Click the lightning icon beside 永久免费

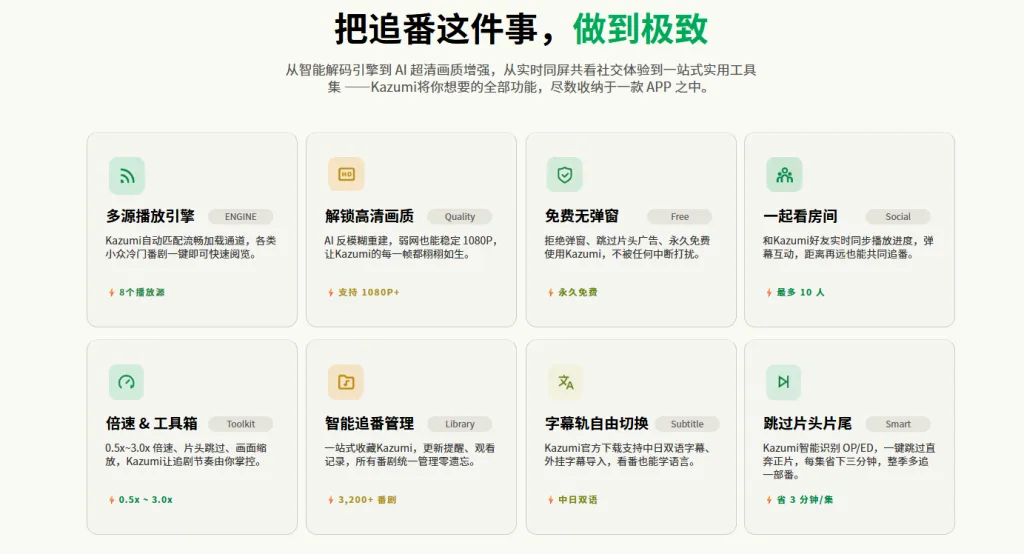(551, 293)
